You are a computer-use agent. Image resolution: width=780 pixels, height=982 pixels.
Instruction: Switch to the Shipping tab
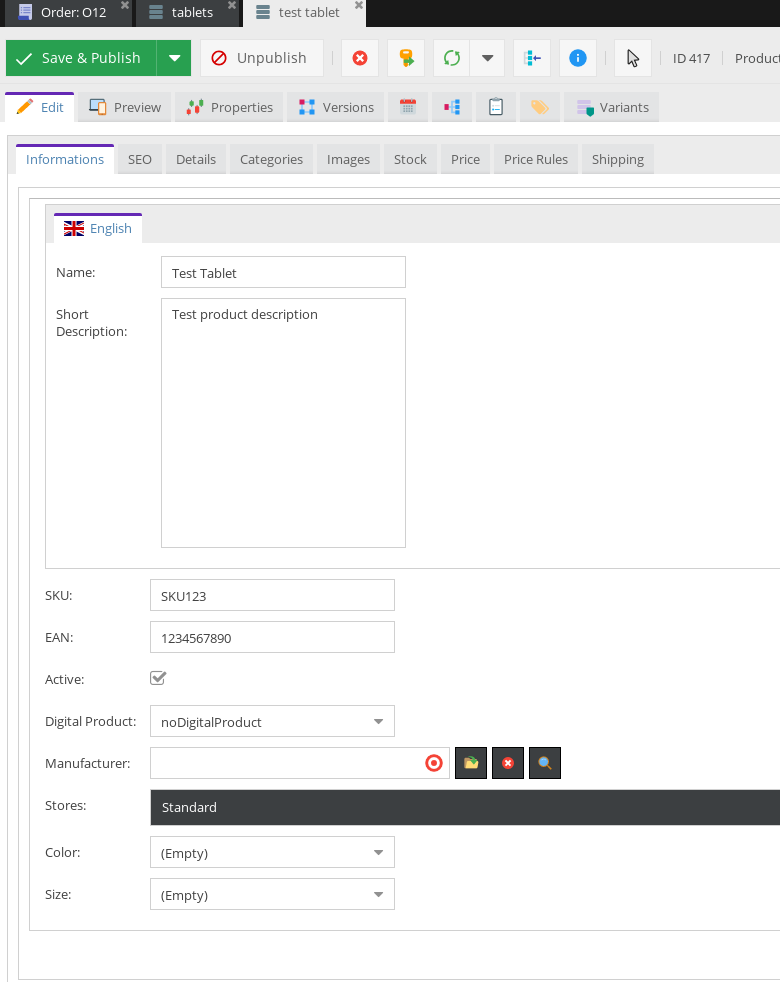click(618, 159)
